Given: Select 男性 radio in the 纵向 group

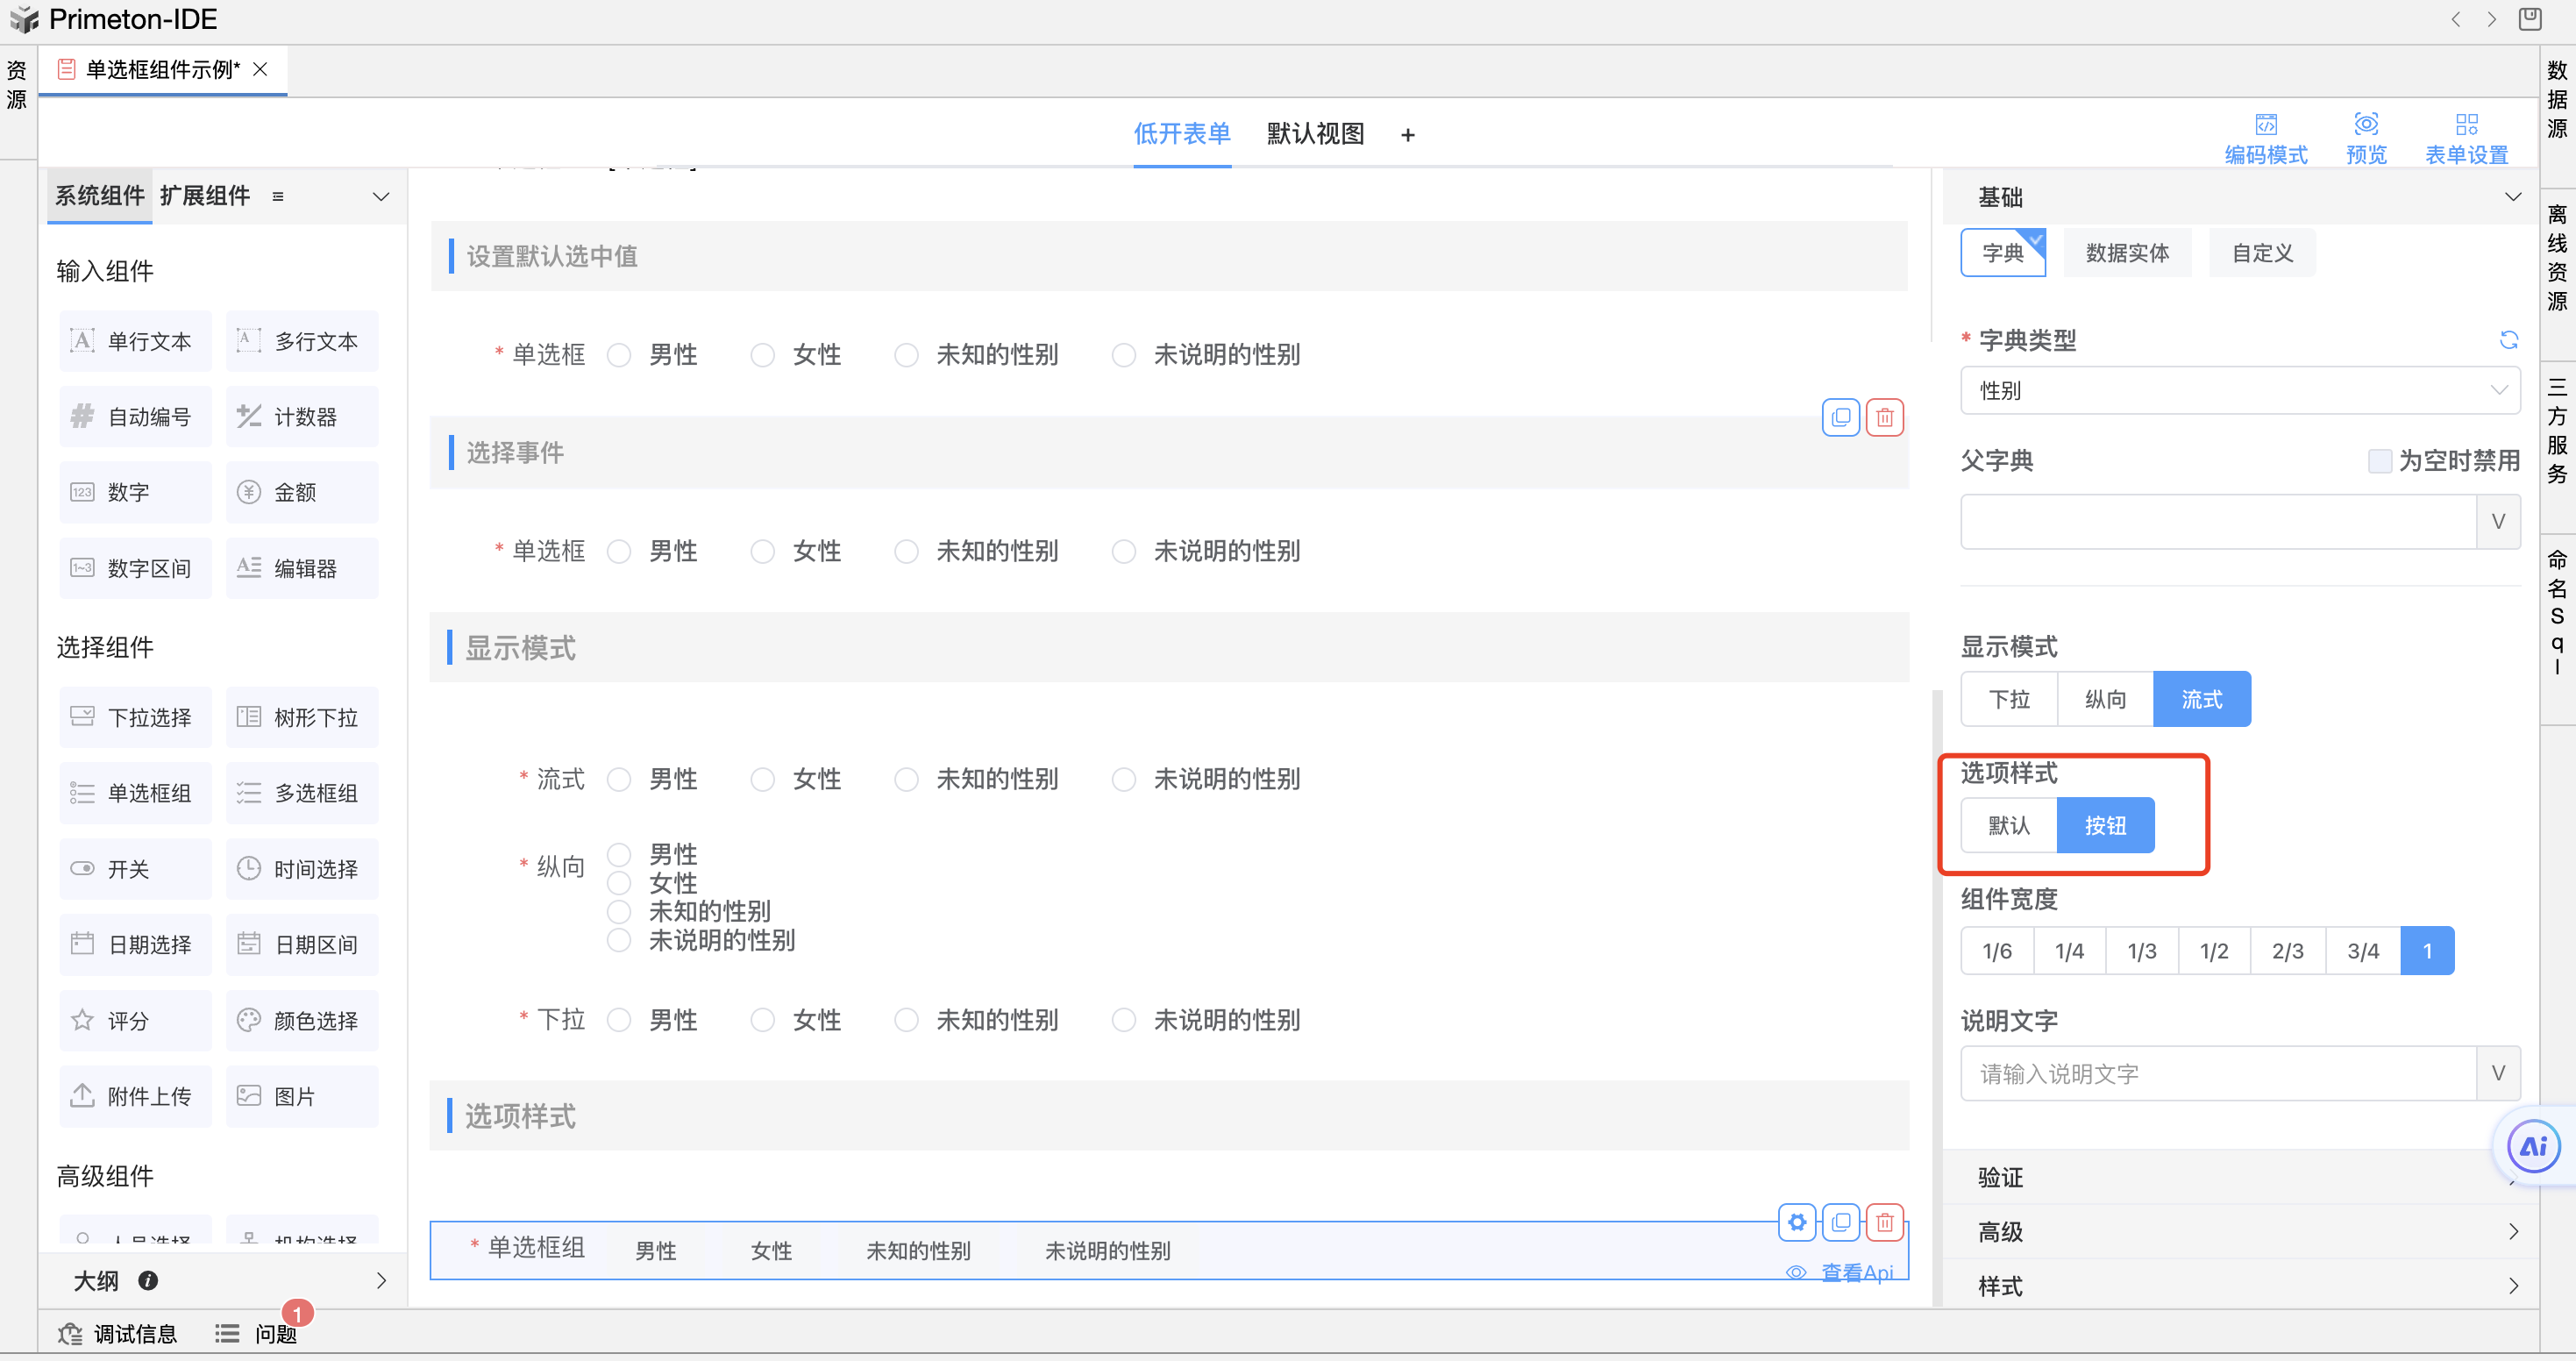Looking at the screenshot, I should [619, 854].
